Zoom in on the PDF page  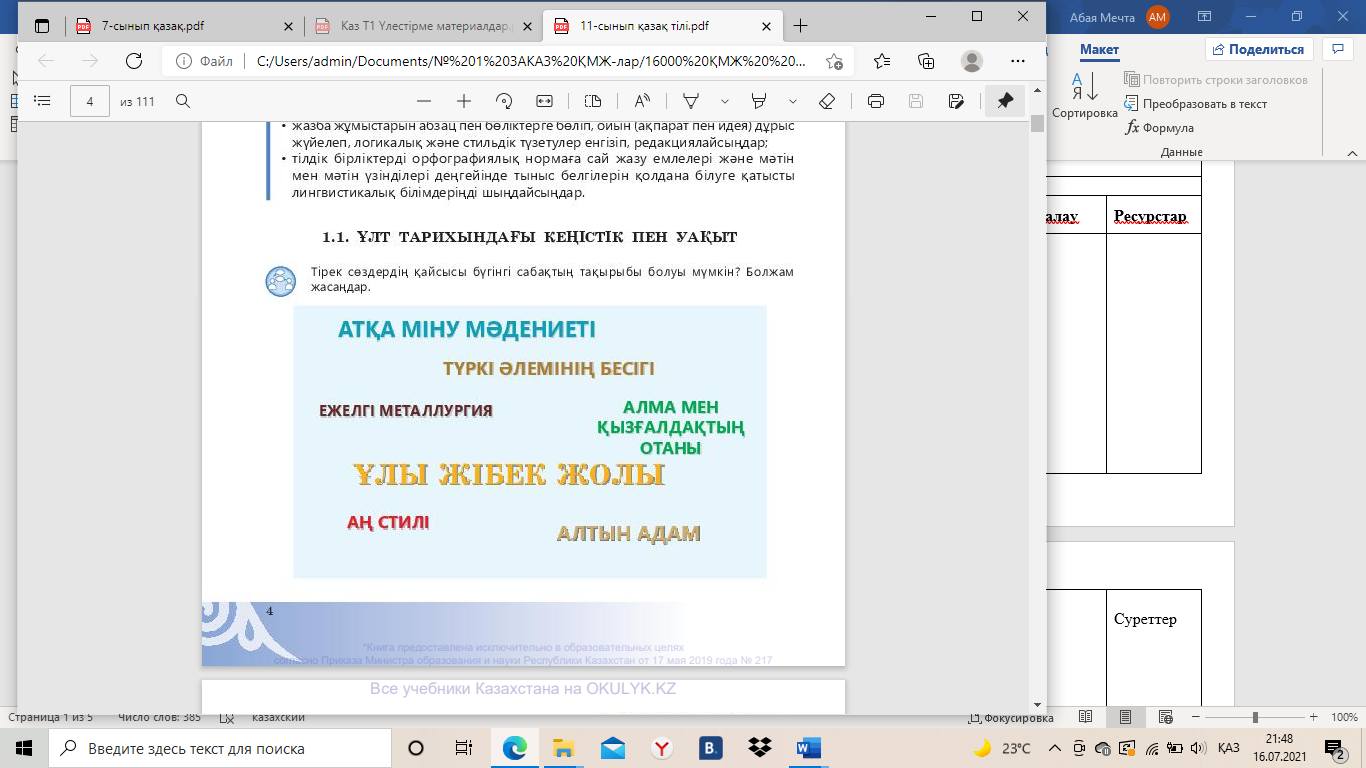(464, 101)
